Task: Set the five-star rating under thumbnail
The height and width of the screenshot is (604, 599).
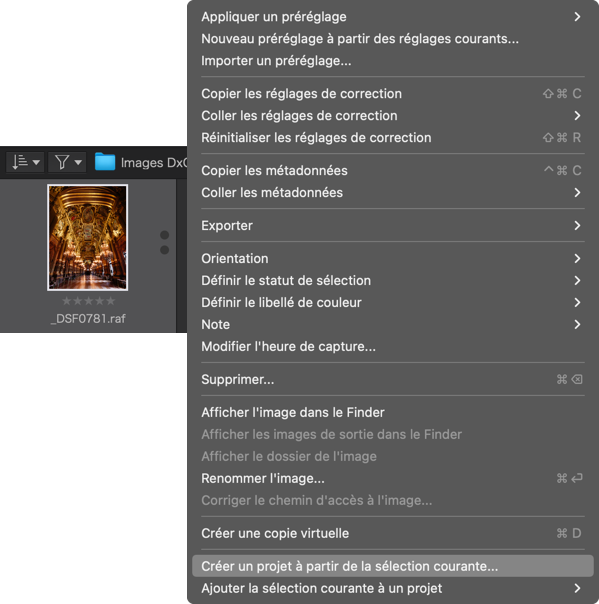Action: pos(88,301)
